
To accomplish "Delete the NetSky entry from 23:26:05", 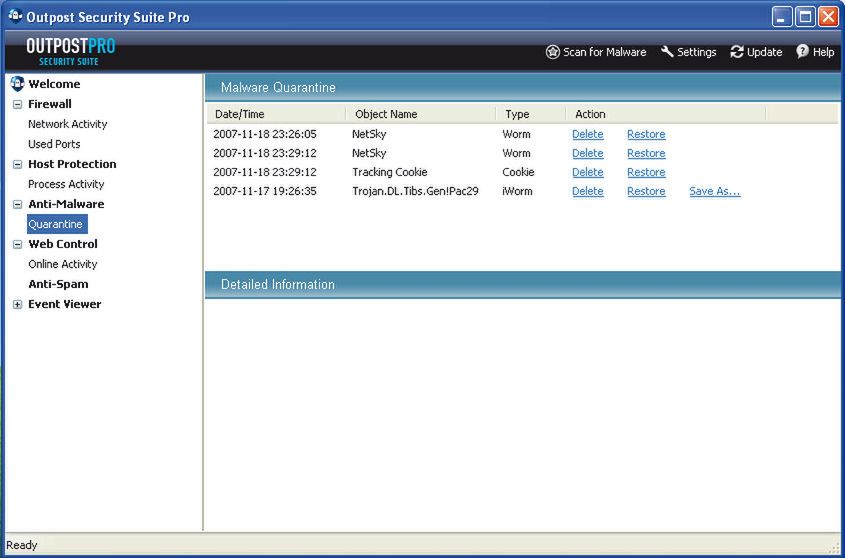I will [x=587, y=134].
